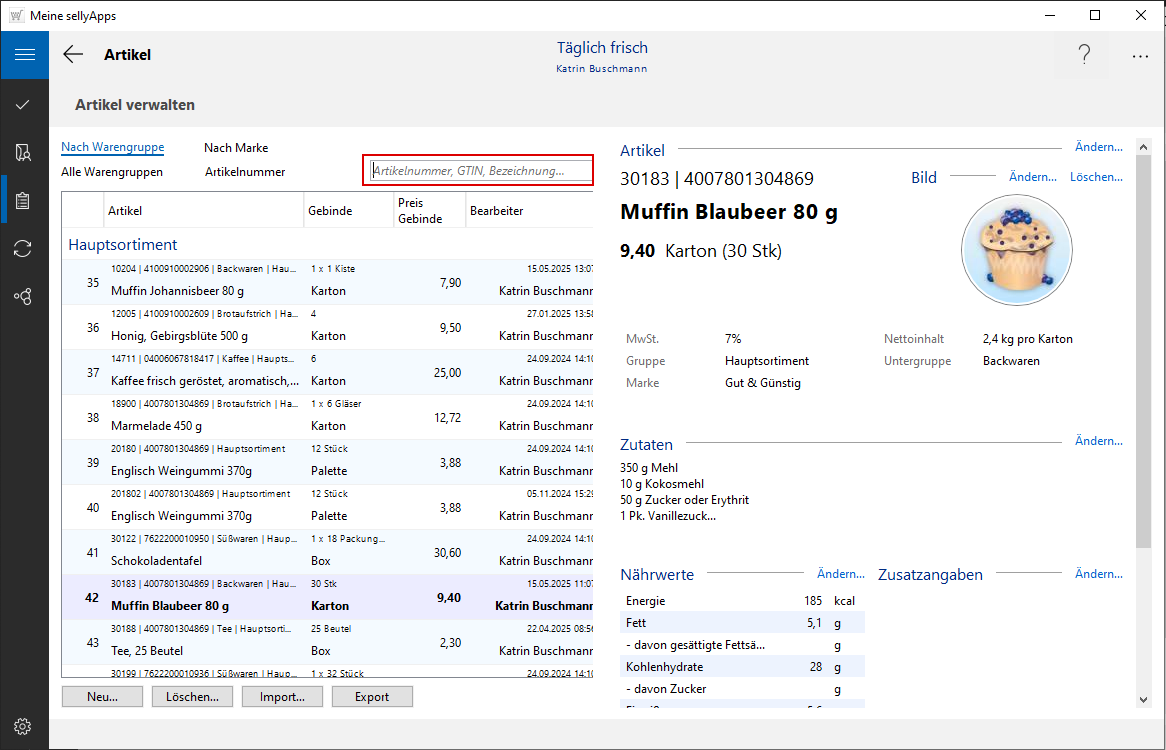
Task: Open the three-dots more options menu
Action: [x=1140, y=56]
